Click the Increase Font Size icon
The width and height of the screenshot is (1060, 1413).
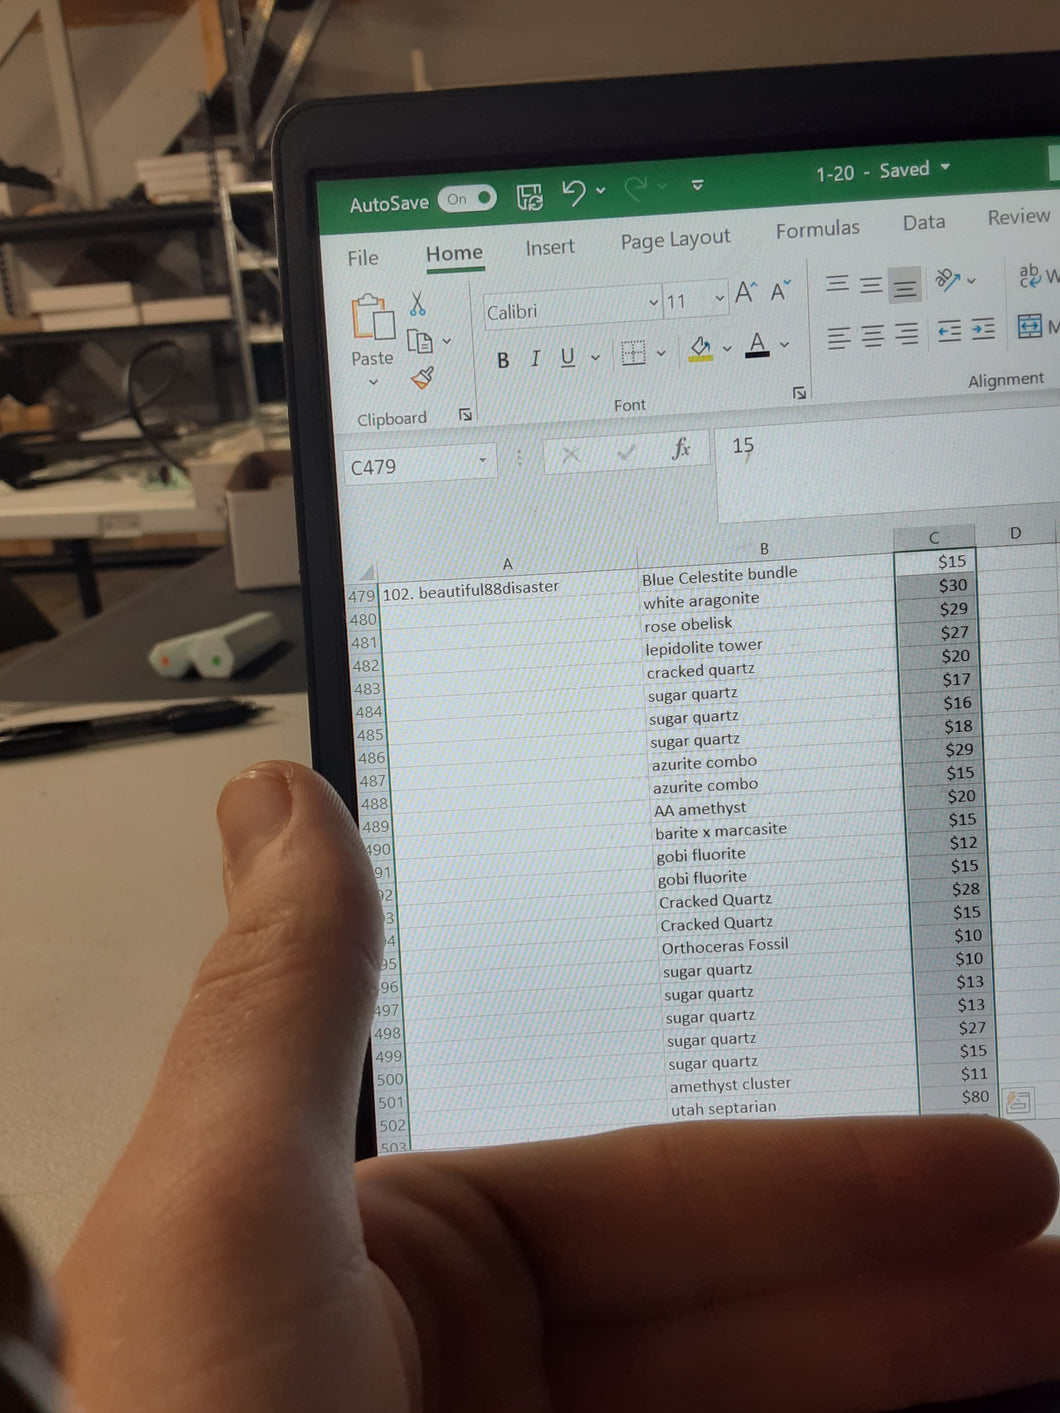(x=745, y=292)
